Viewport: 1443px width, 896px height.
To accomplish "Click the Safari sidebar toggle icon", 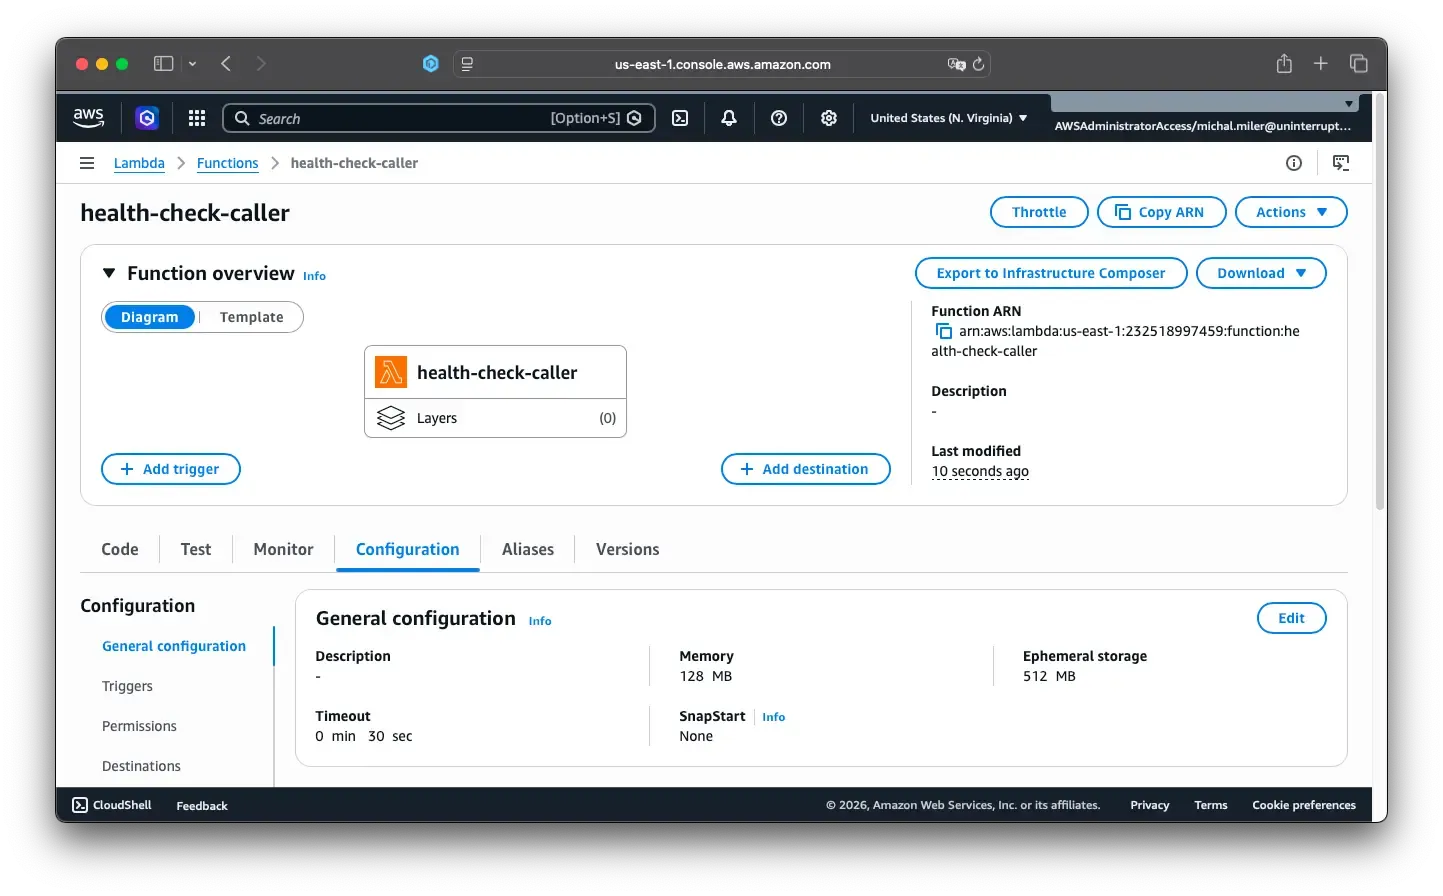I will point(163,64).
